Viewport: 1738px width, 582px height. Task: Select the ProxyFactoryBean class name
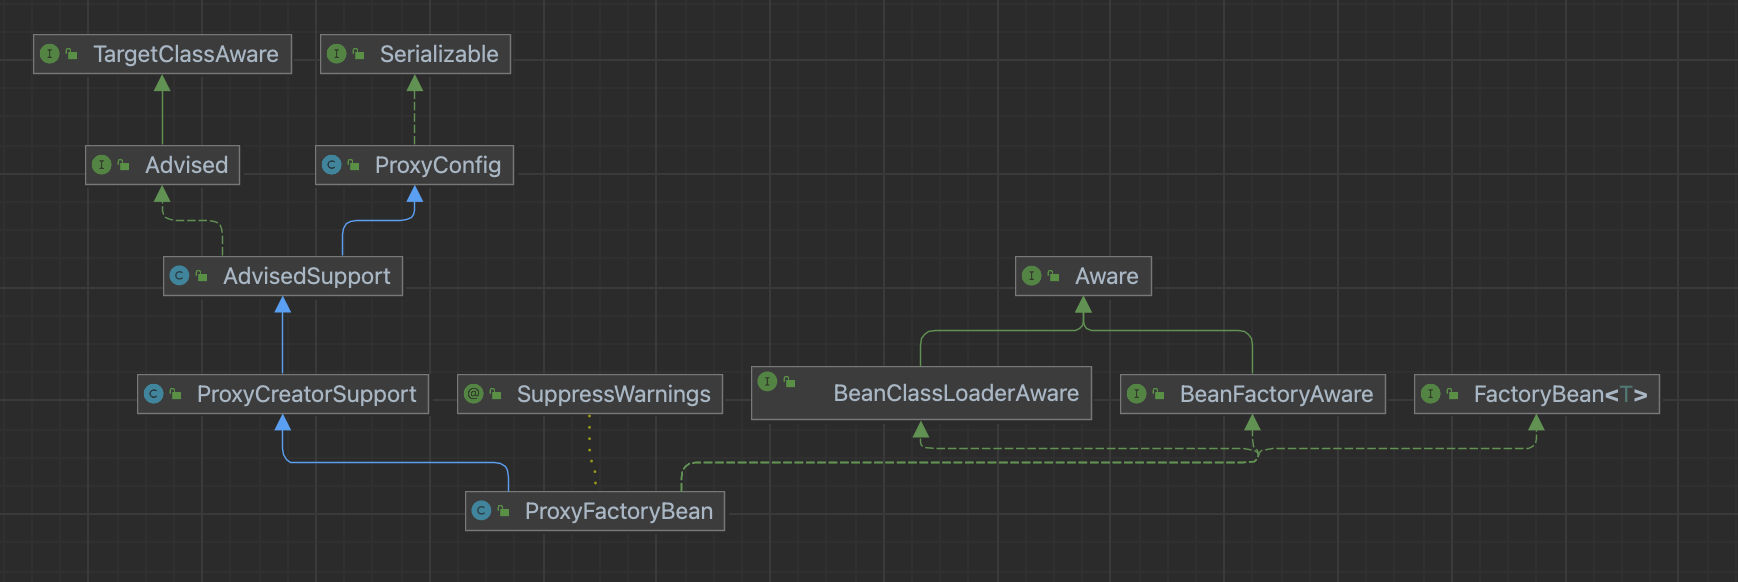[x=618, y=511]
